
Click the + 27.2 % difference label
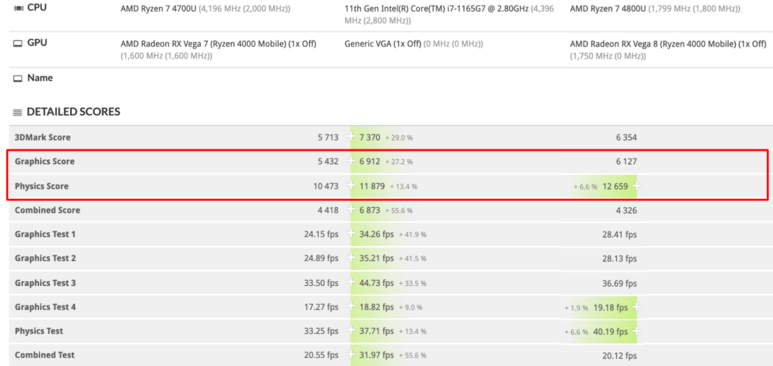point(399,162)
